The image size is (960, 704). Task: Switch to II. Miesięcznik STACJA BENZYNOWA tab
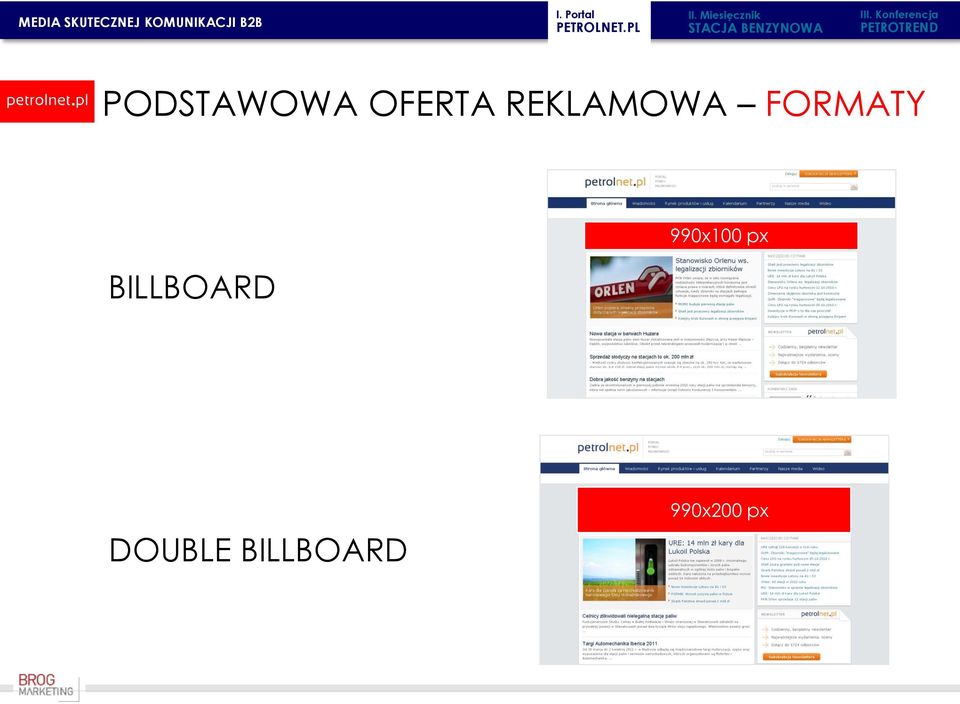(755, 22)
